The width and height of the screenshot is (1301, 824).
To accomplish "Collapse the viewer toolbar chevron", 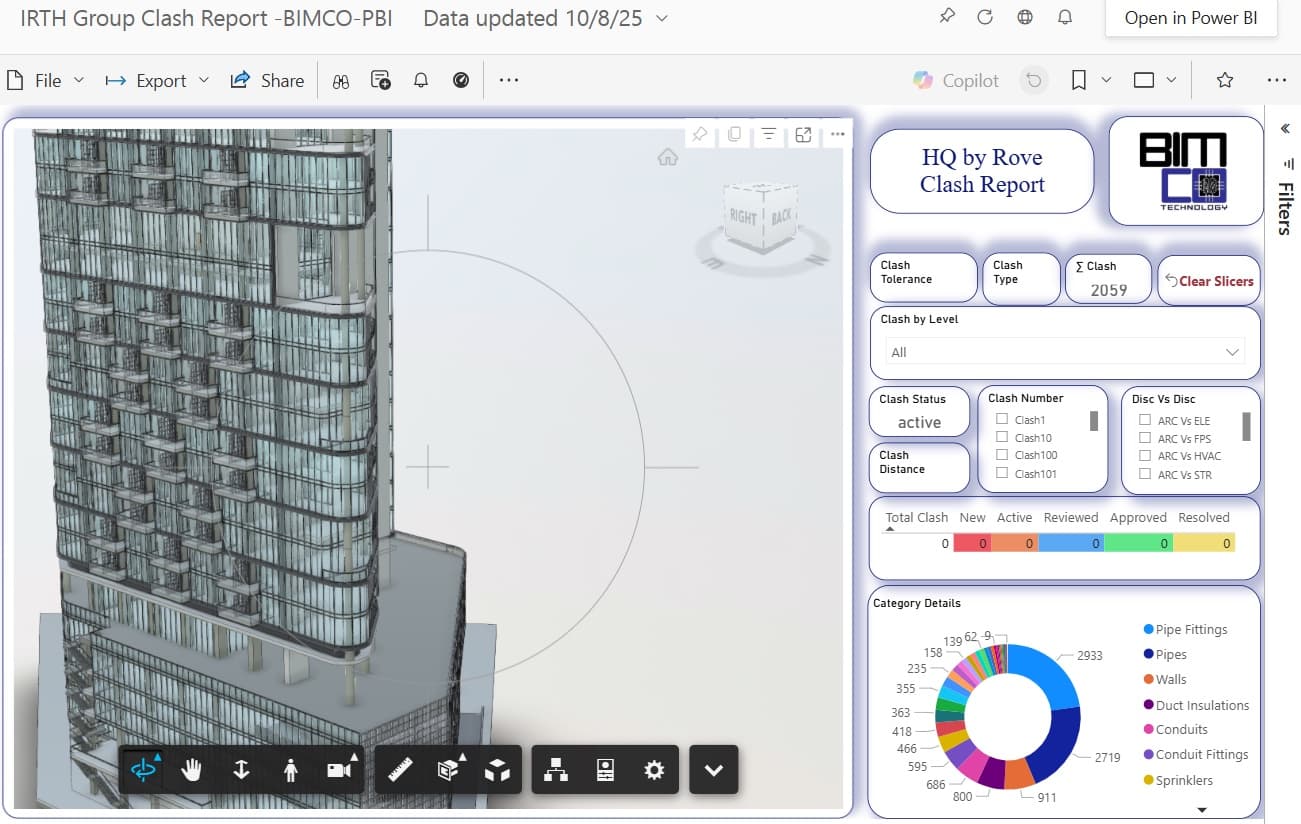I will pyautogui.click(x=713, y=769).
